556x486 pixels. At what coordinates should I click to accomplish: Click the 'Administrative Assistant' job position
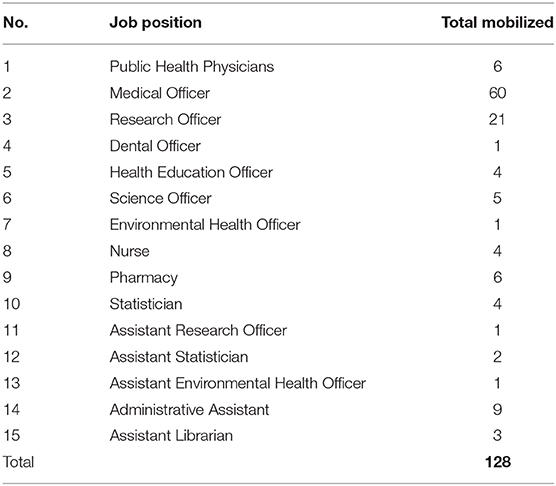189,410
